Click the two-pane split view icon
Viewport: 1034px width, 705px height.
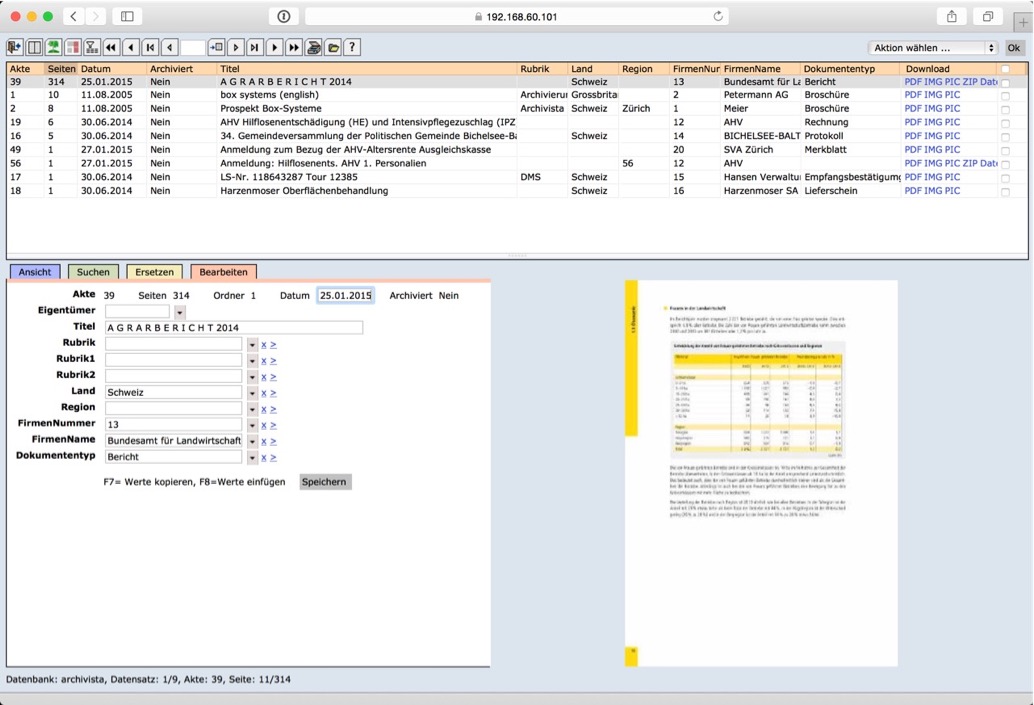(34, 48)
